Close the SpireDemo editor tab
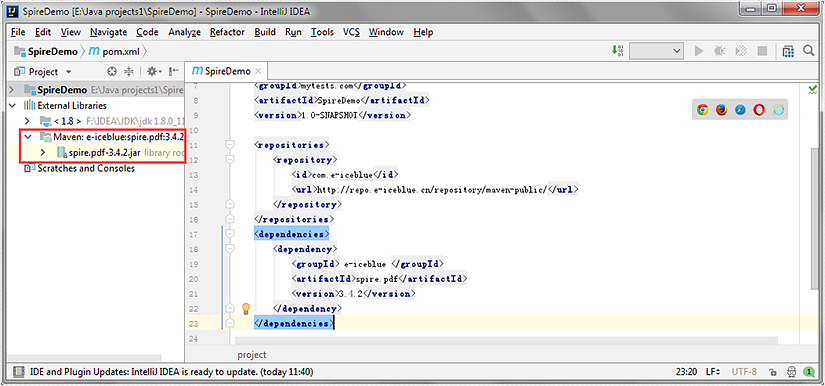 [258, 71]
